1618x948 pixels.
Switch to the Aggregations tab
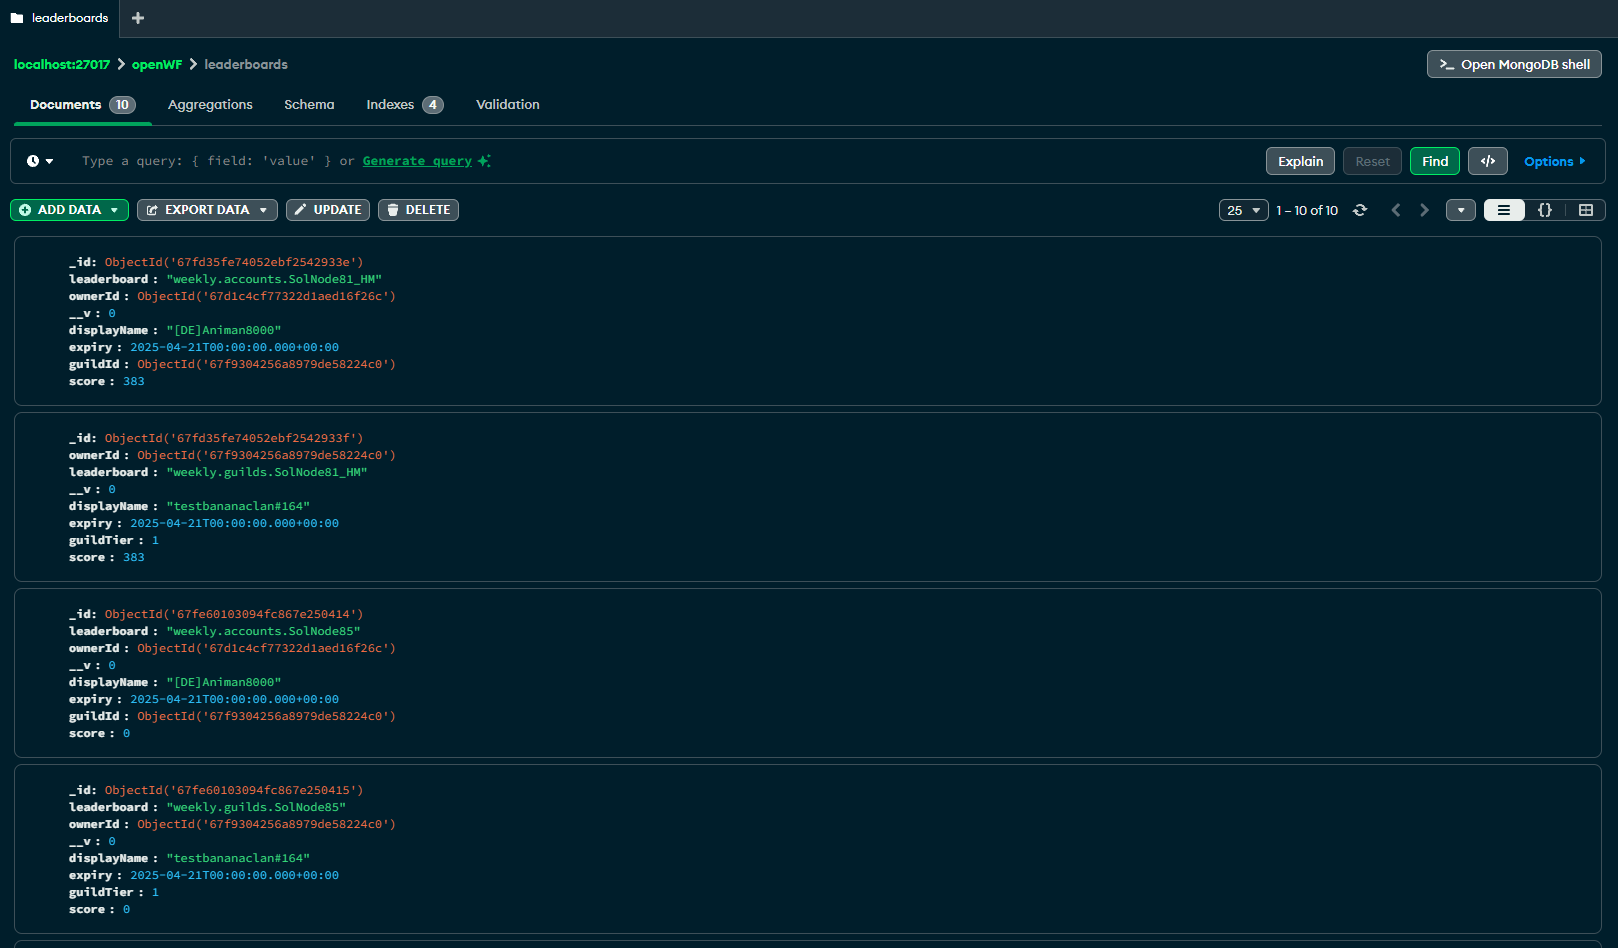tap(210, 104)
